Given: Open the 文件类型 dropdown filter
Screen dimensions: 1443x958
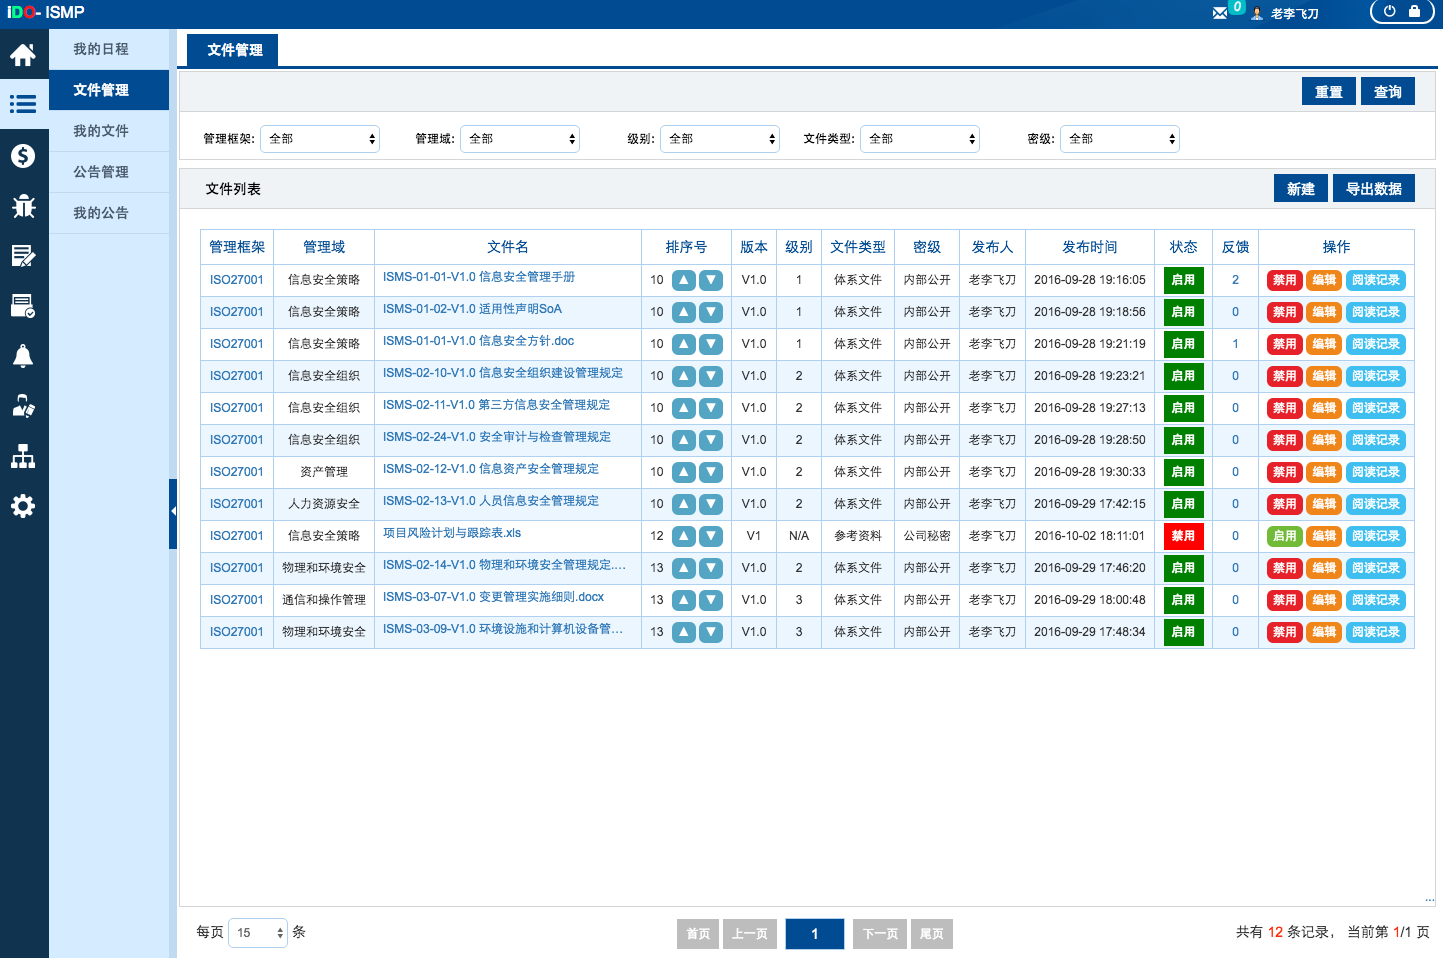Looking at the screenshot, I should coord(920,139).
